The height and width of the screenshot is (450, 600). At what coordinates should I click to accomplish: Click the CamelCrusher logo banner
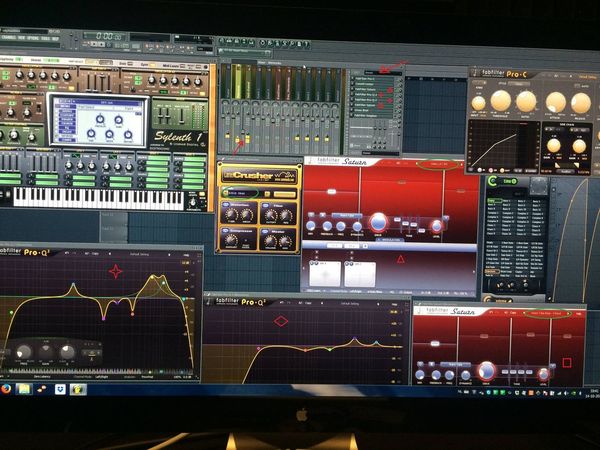[259, 174]
